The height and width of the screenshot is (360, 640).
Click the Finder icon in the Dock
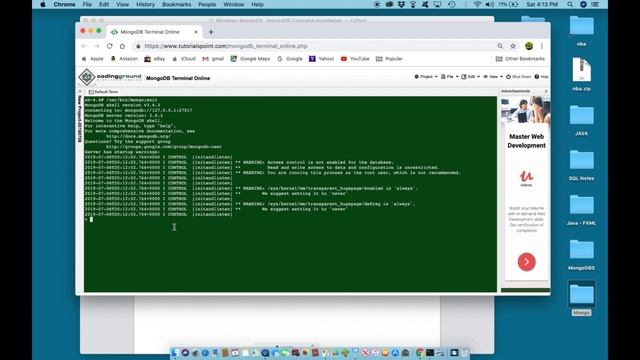[x=176, y=353]
